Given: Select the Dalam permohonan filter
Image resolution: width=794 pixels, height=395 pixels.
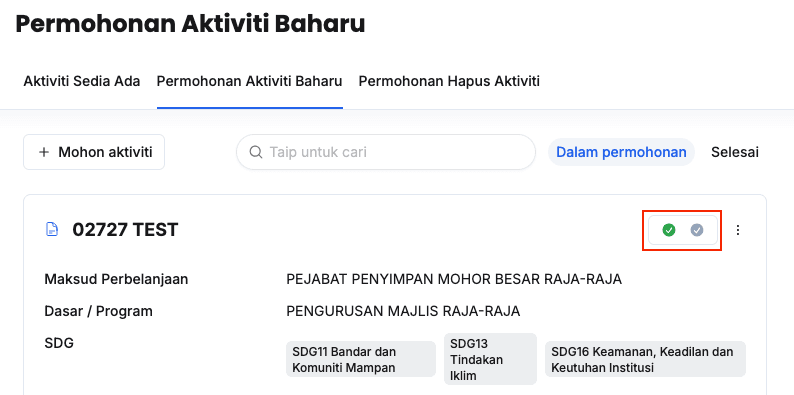Looking at the screenshot, I should [621, 152].
